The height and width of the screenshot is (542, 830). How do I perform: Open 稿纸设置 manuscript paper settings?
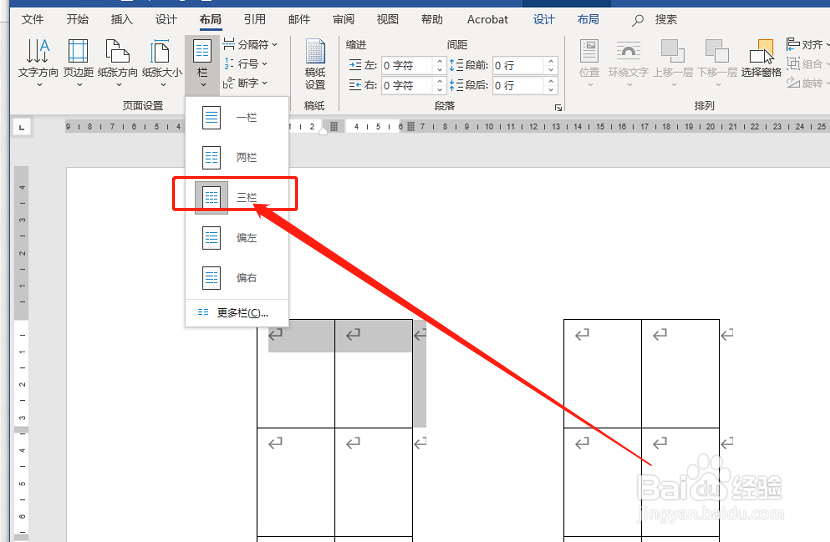coord(315,65)
